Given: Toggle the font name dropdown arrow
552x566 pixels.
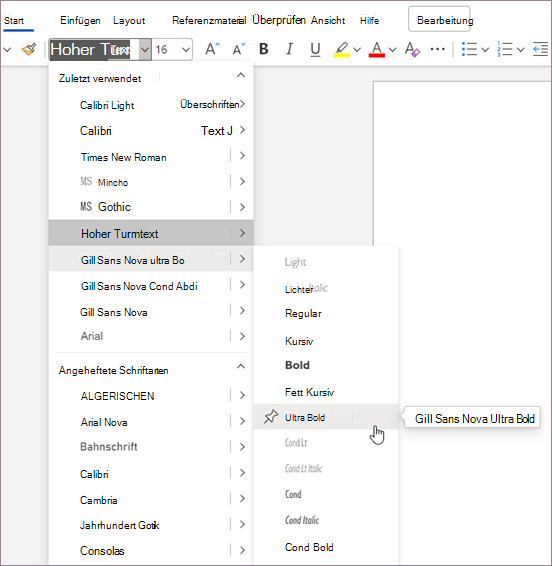Looking at the screenshot, I should 145,49.
